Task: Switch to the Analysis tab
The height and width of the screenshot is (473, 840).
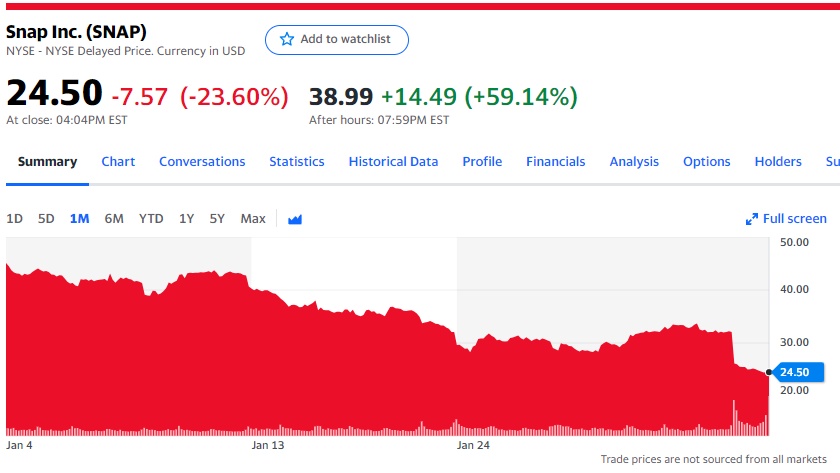Action: 634,161
